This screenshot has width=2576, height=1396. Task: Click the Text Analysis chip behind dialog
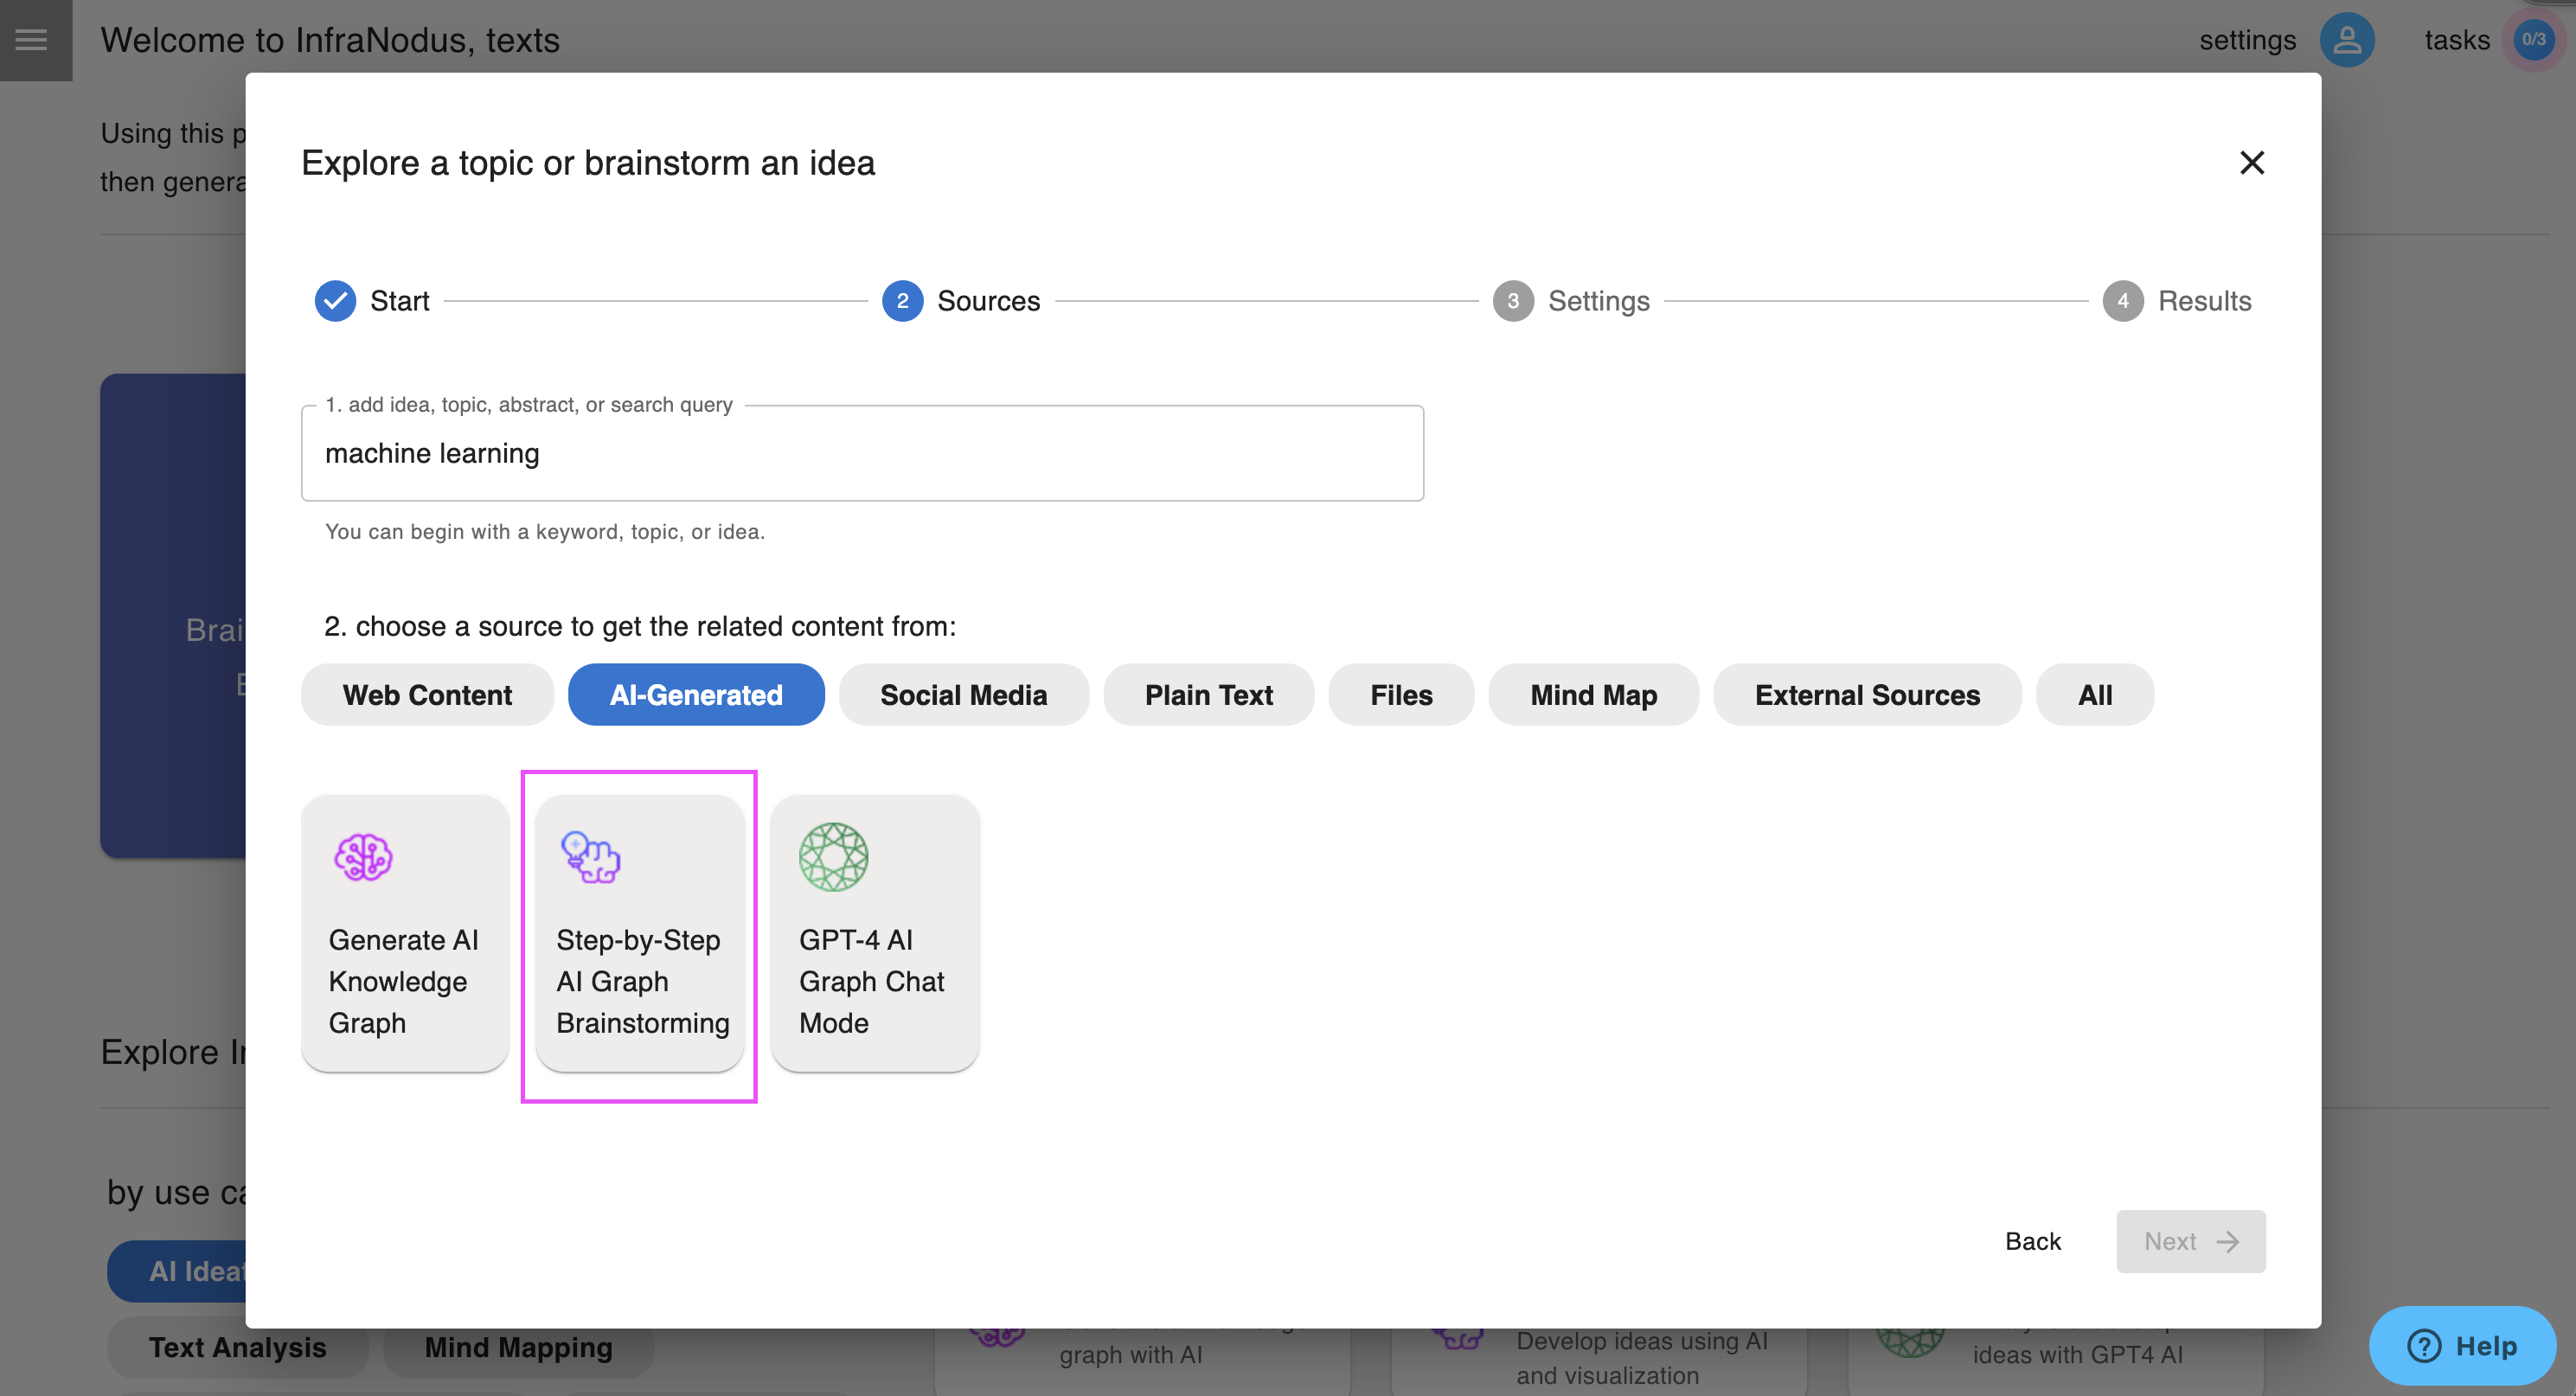click(237, 1347)
